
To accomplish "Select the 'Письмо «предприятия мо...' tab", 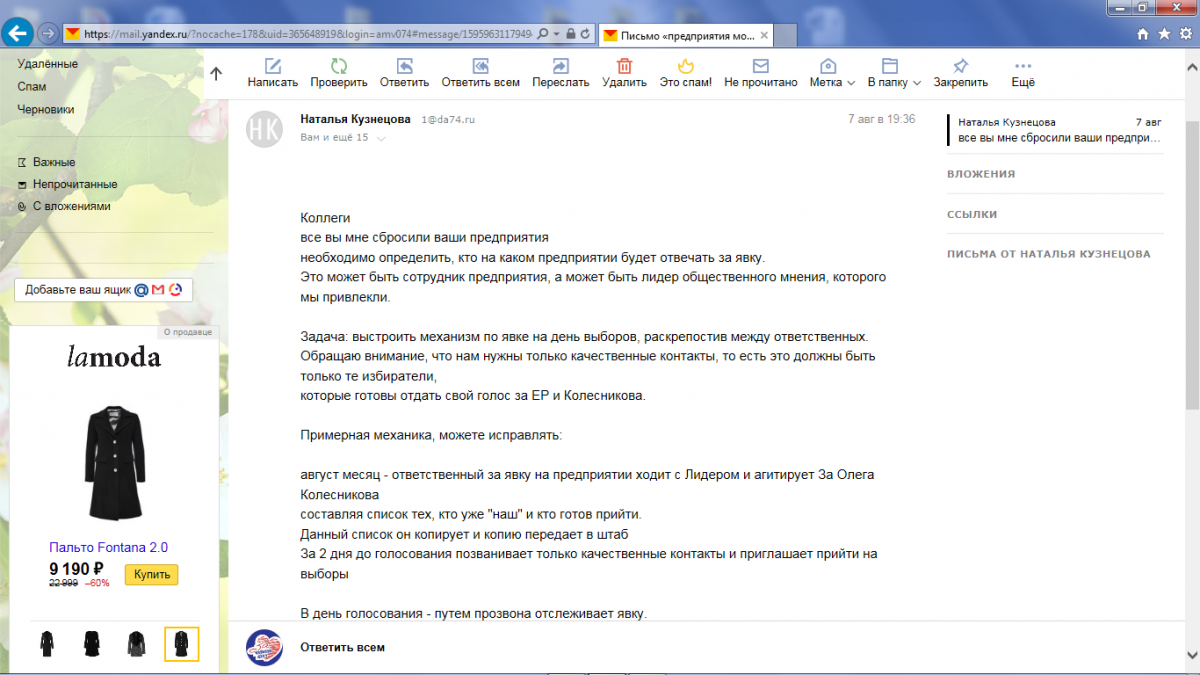I will pyautogui.click(x=688, y=35).
